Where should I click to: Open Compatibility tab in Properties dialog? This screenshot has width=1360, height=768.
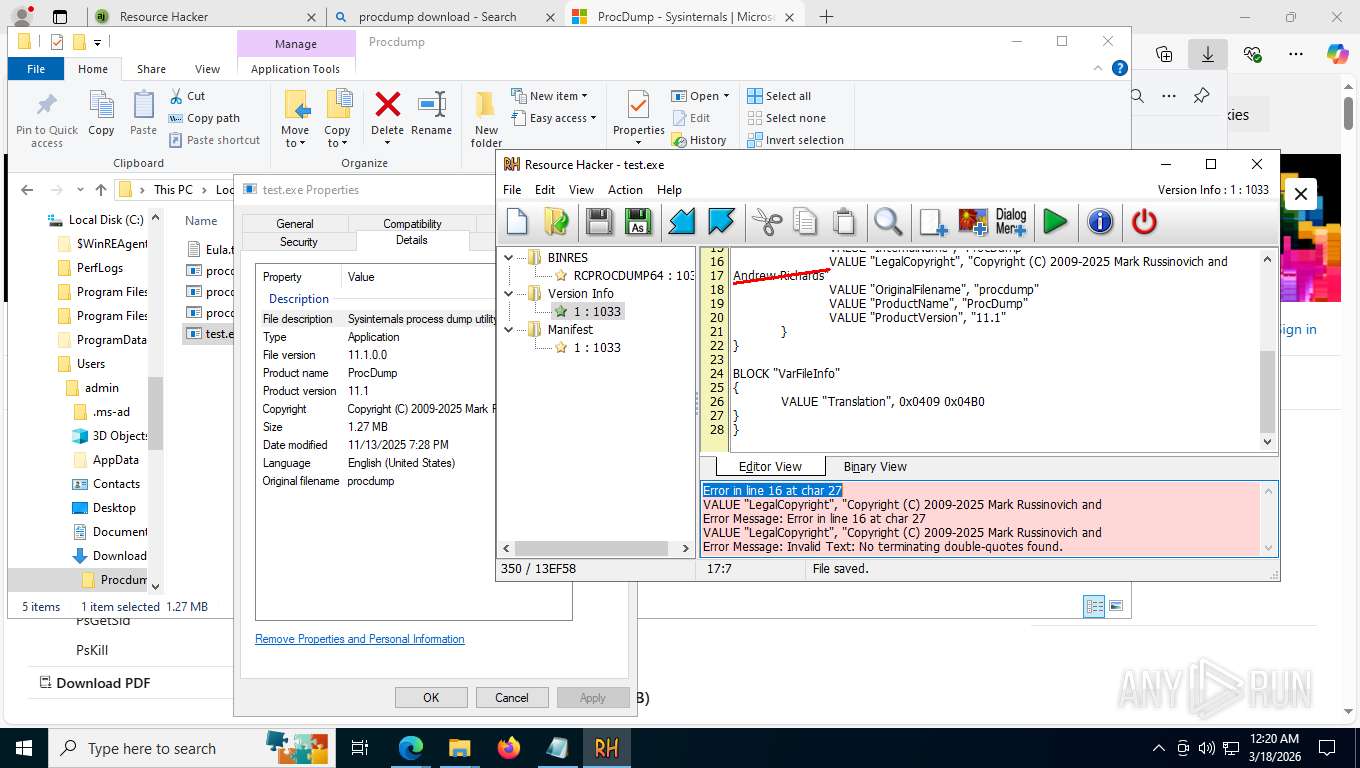412,224
